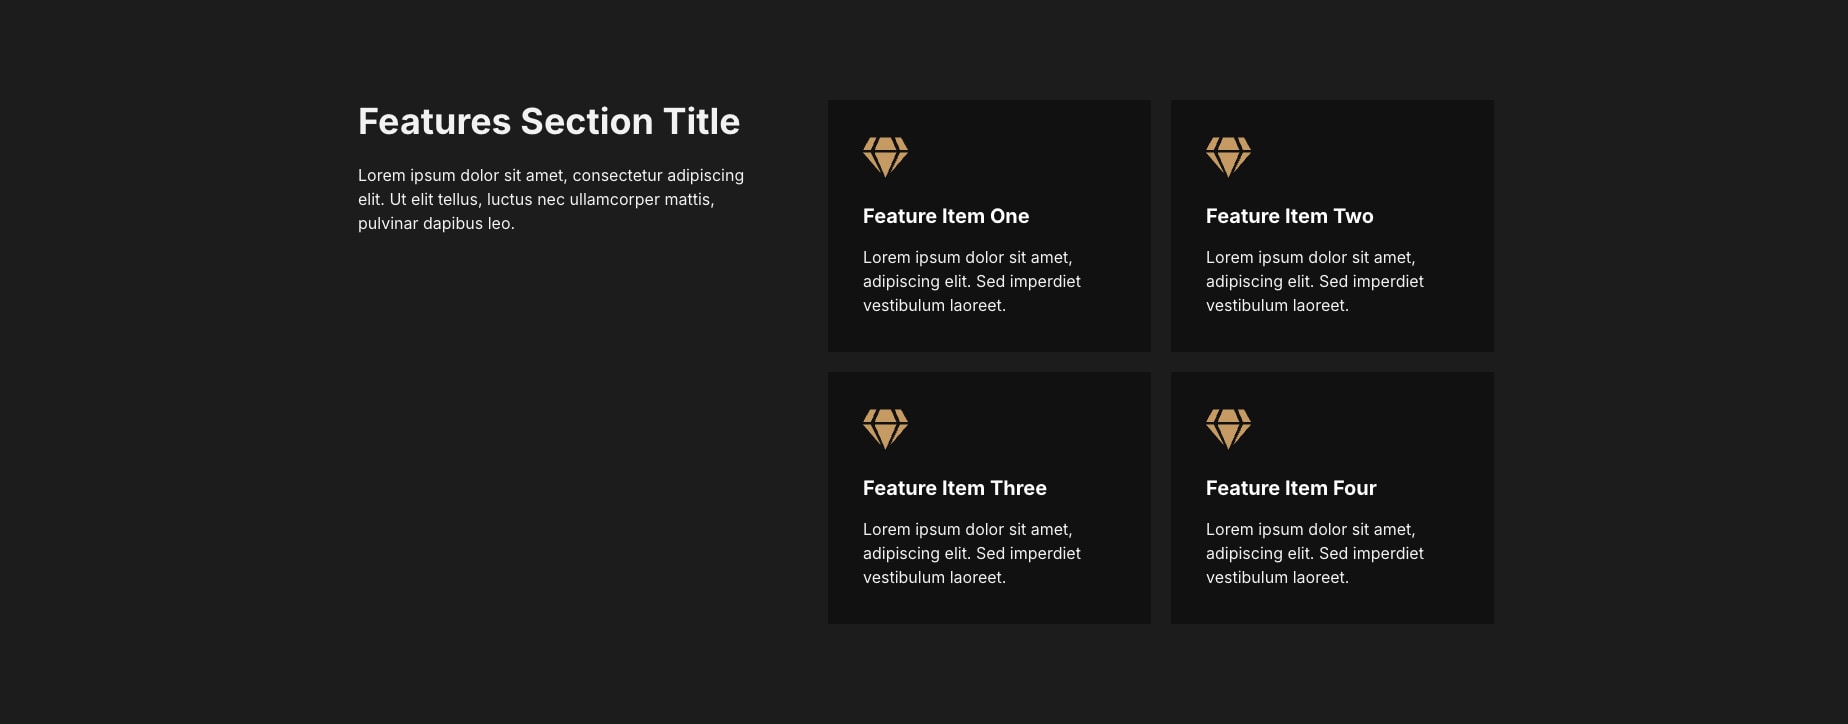Screen dimensions: 1848x724
Task: Click the description text under Feature Item One
Action: point(971,281)
